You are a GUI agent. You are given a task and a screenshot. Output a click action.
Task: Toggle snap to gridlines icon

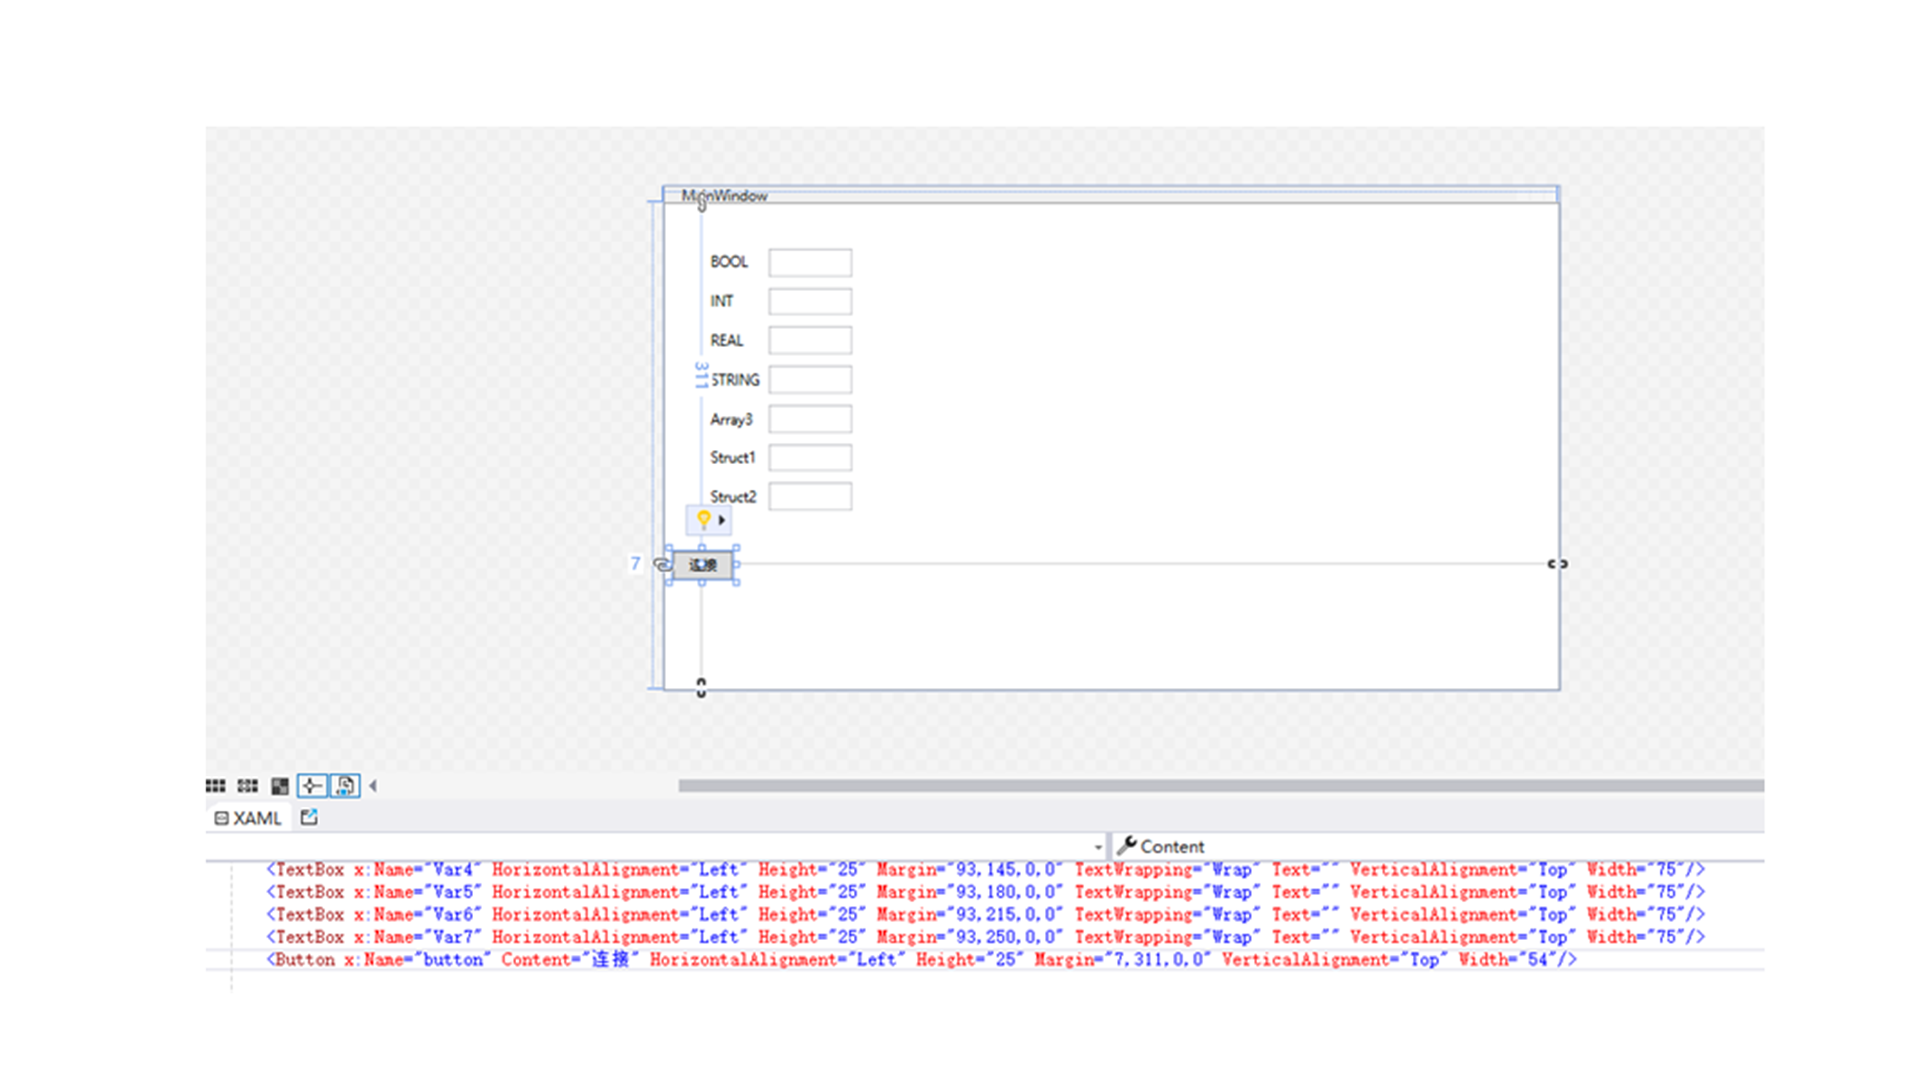click(247, 786)
